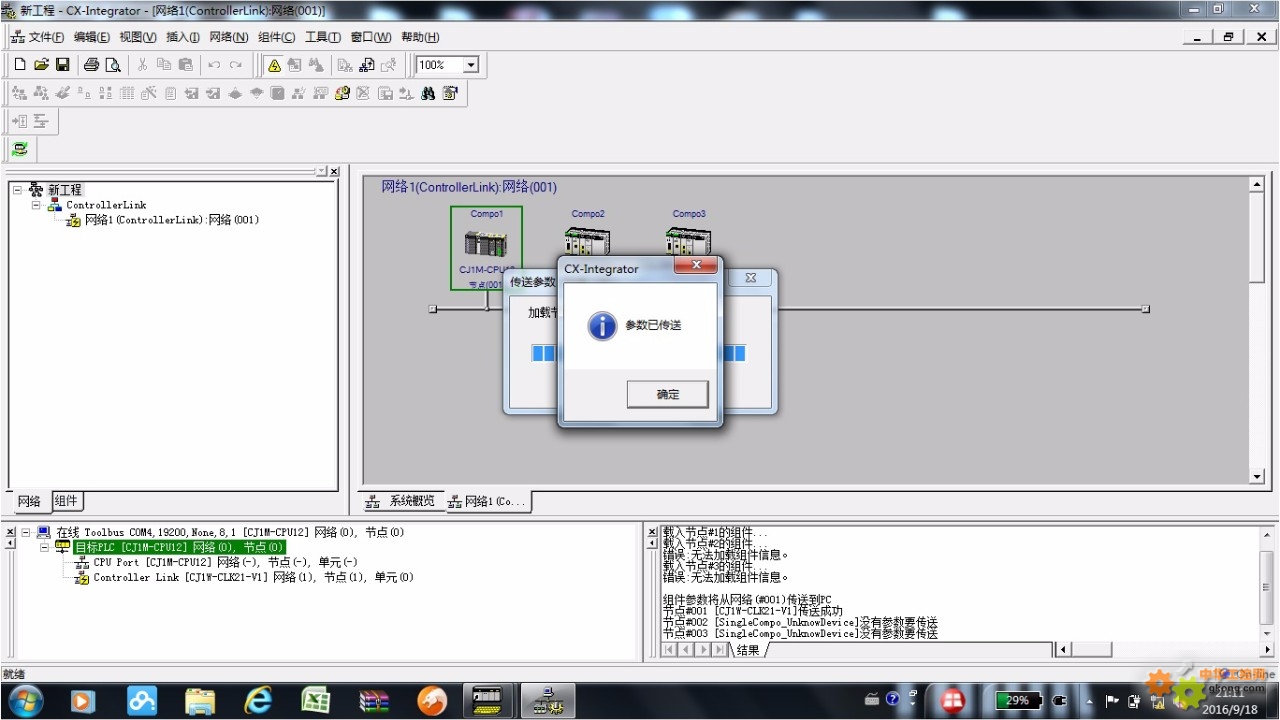Click the network diagram vertical scrollbar
Image resolution: width=1280 pixels, height=720 pixels.
1257,330
